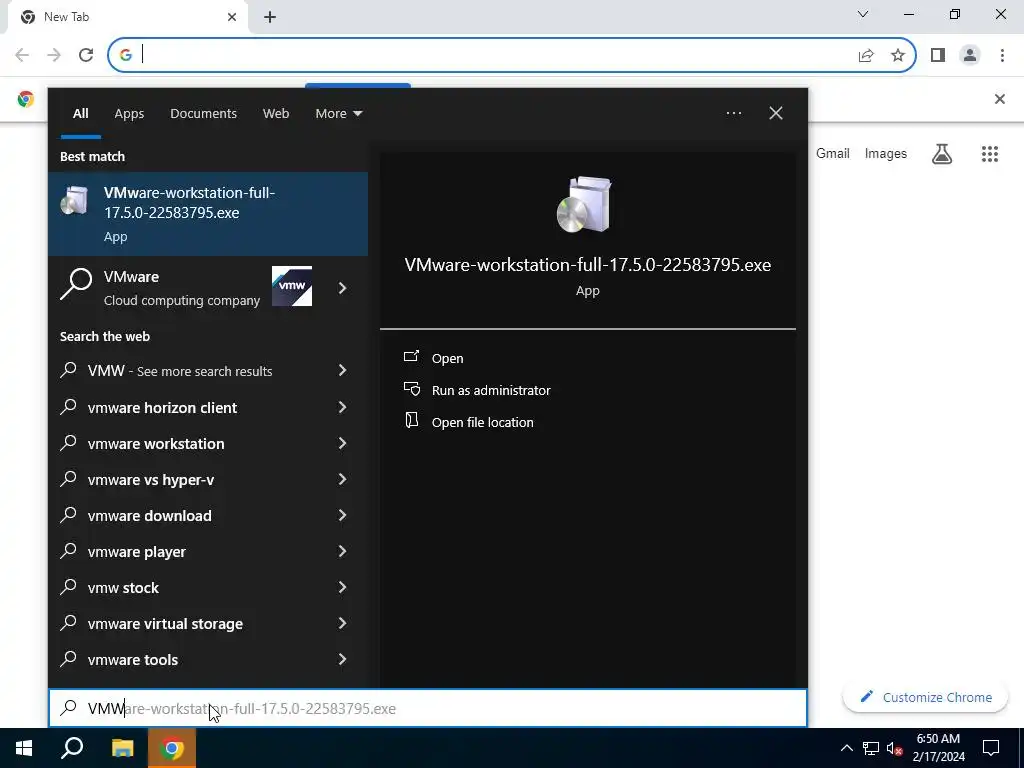Close the Windows search panel
Viewport: 1024px width, 768px height.
pyautogui.click(x=776, y=113)
